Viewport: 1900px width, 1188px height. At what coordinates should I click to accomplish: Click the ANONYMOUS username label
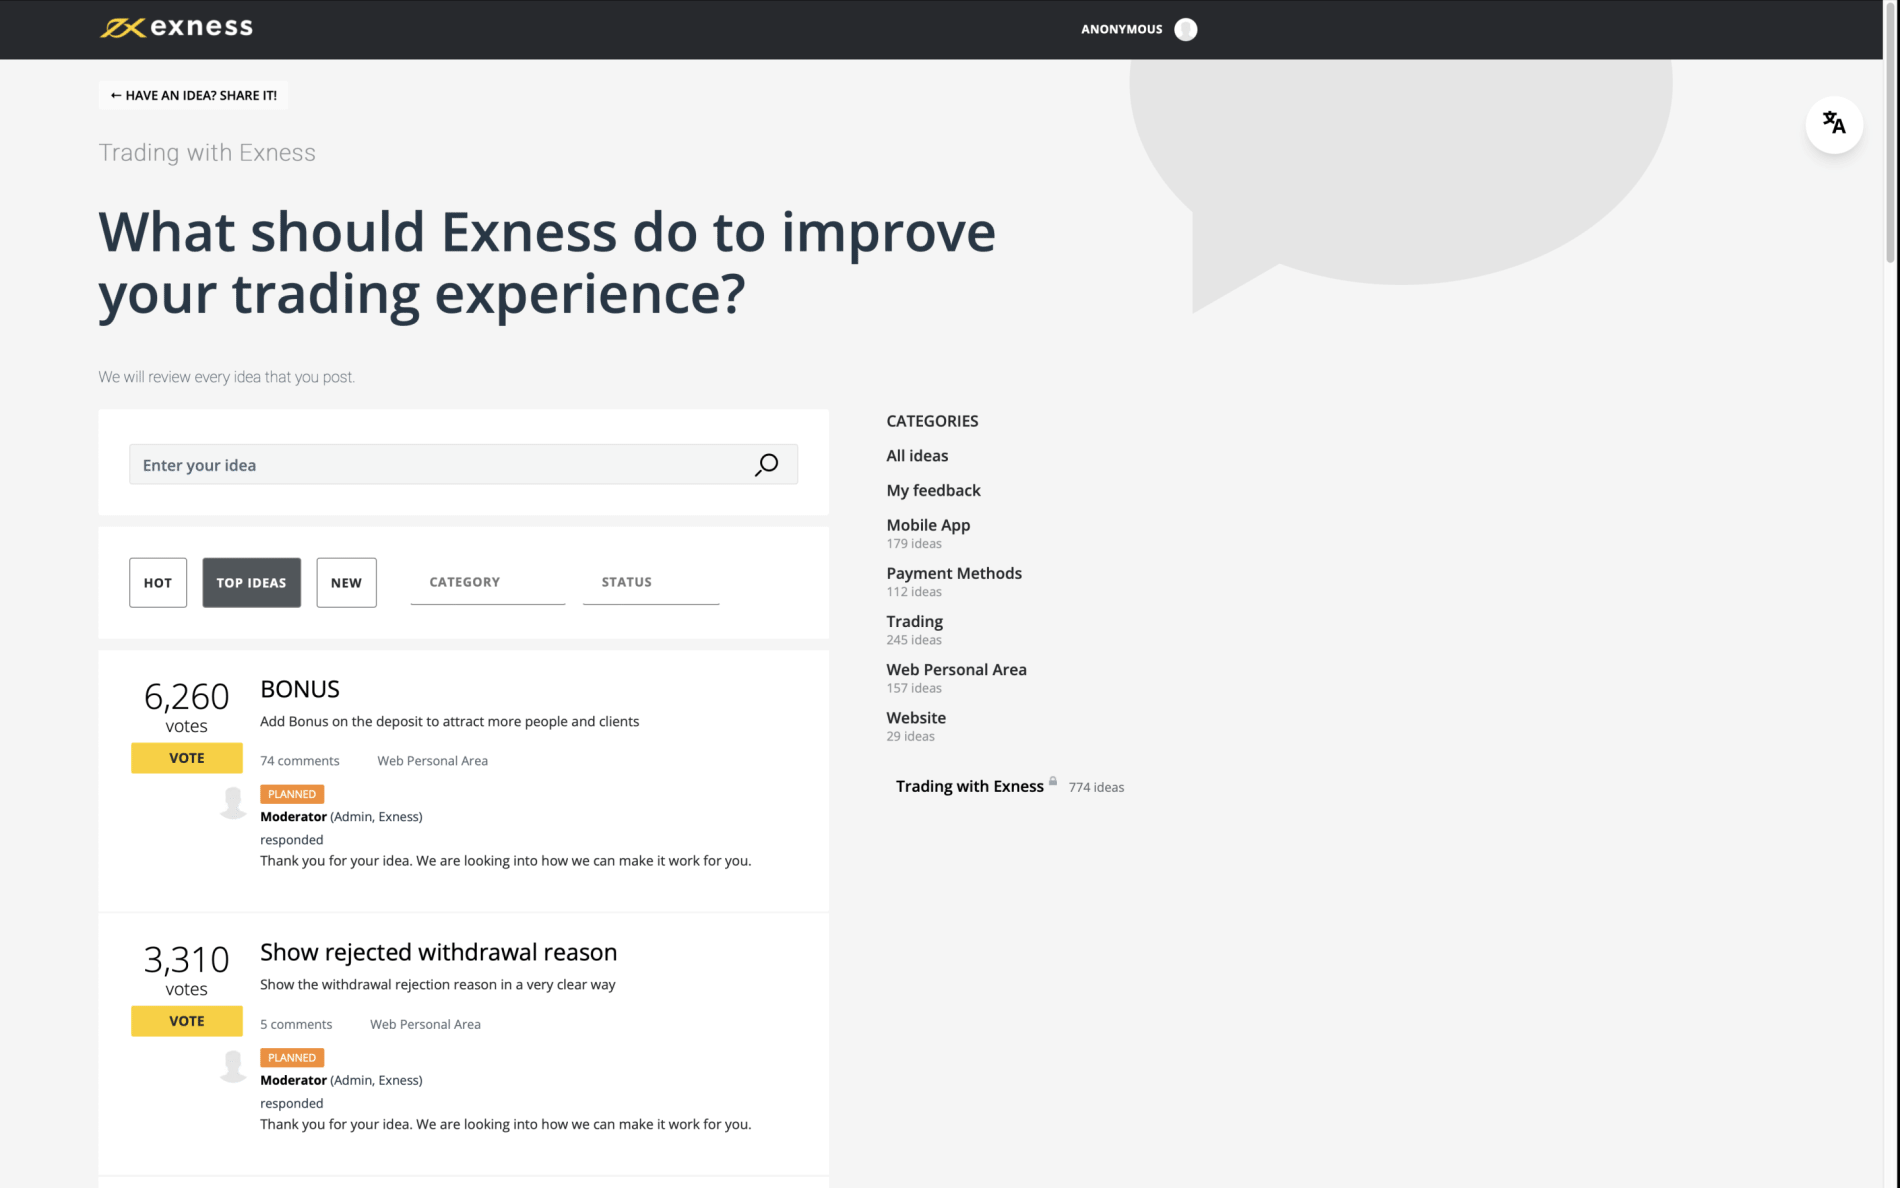[1122, 29]
